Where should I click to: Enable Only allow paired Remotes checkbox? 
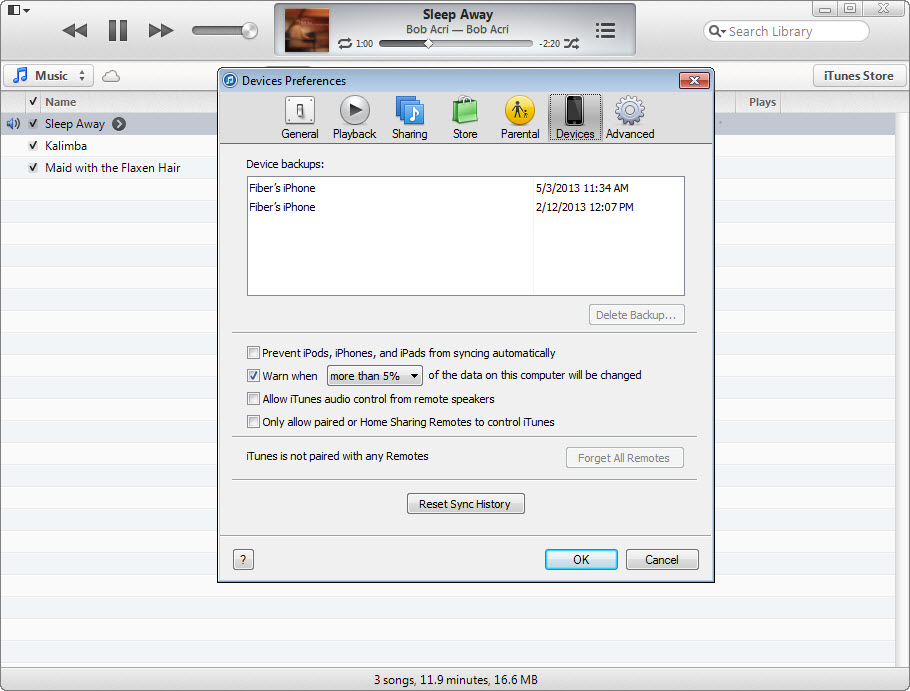pos(253,422)
